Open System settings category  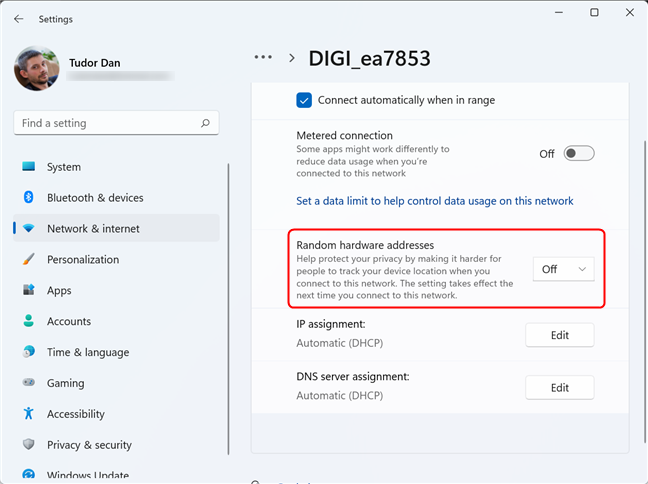(117, 167)
